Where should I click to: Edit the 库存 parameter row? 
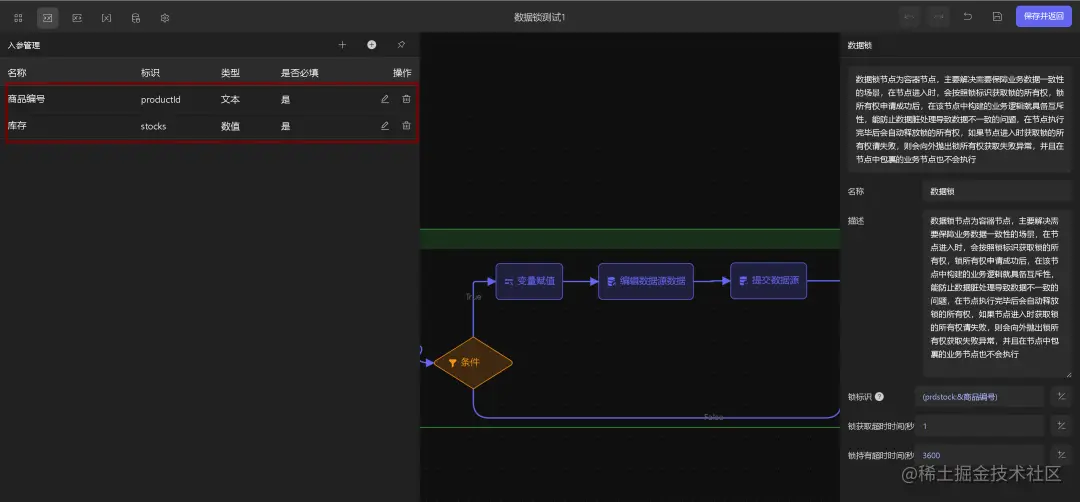[385, 126]
